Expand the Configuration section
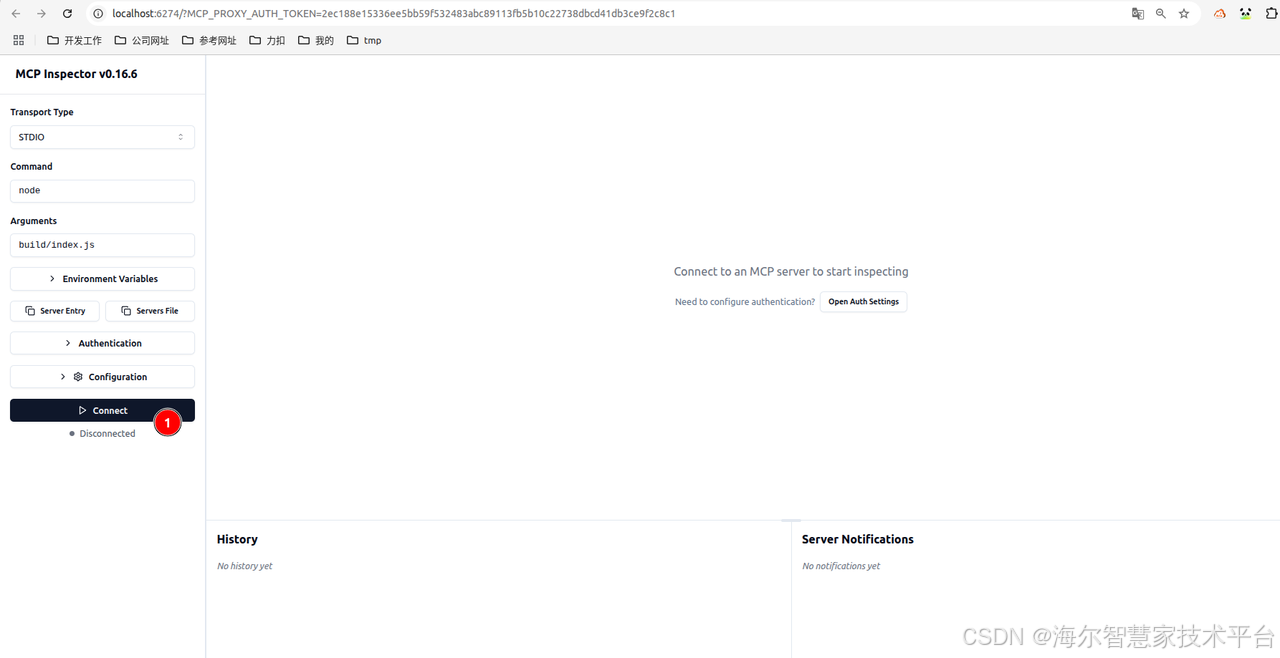 102,377
